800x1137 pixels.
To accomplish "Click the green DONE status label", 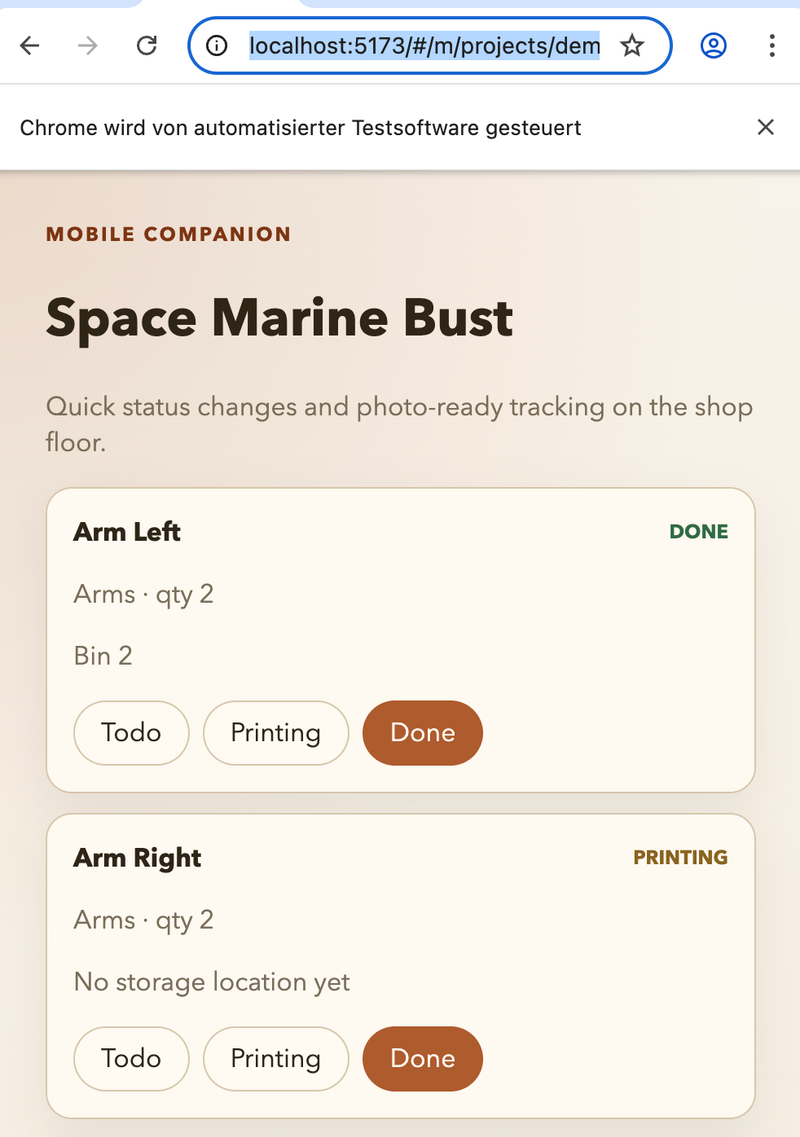I will pos(698,532).
